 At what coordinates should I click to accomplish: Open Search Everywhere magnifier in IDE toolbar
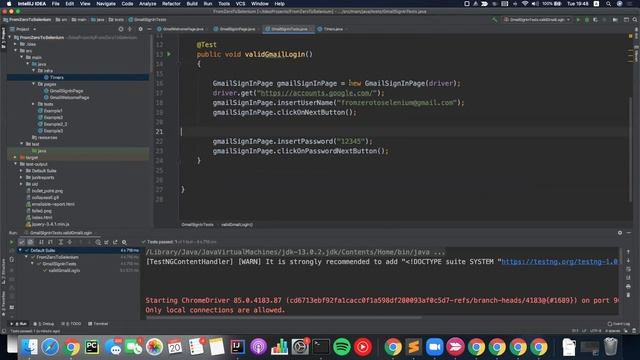pyautogui.click(x=635, y=20)
